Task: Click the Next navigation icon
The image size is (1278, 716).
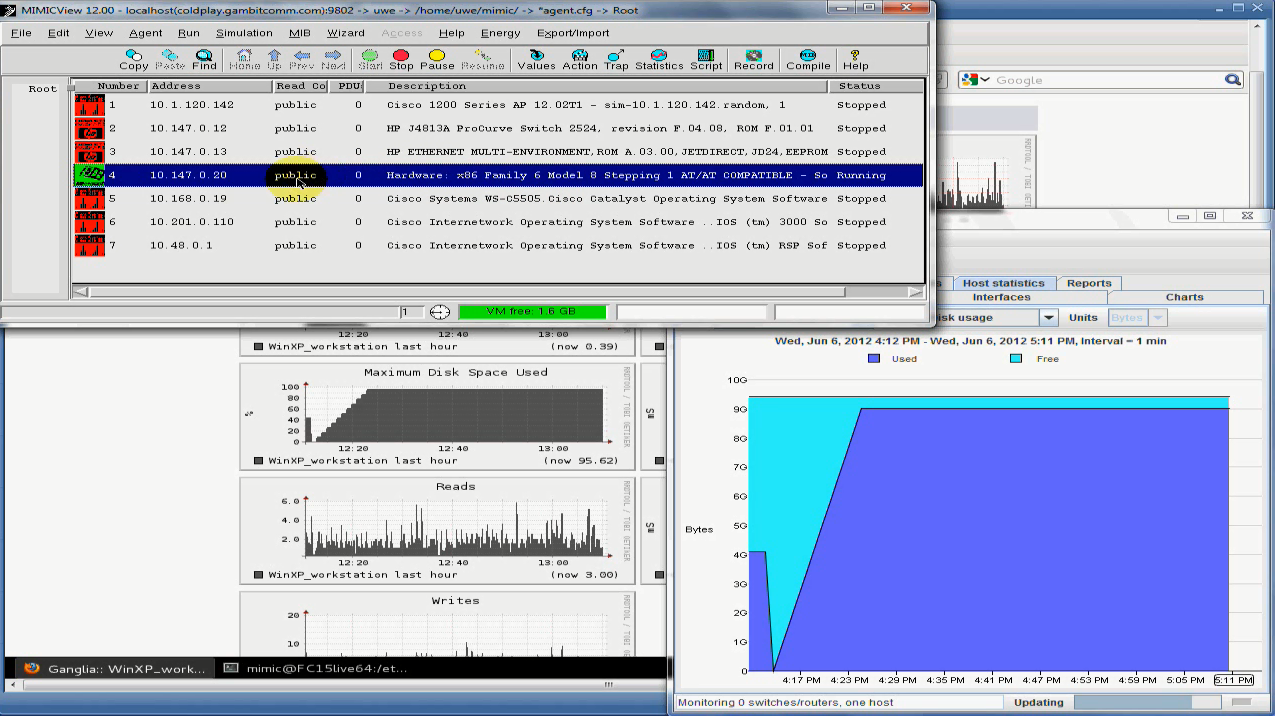Action: [333, 59]
